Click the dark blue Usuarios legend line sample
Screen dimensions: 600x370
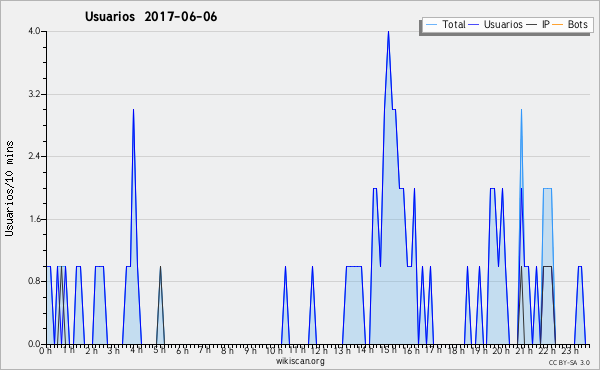(474, 25)
